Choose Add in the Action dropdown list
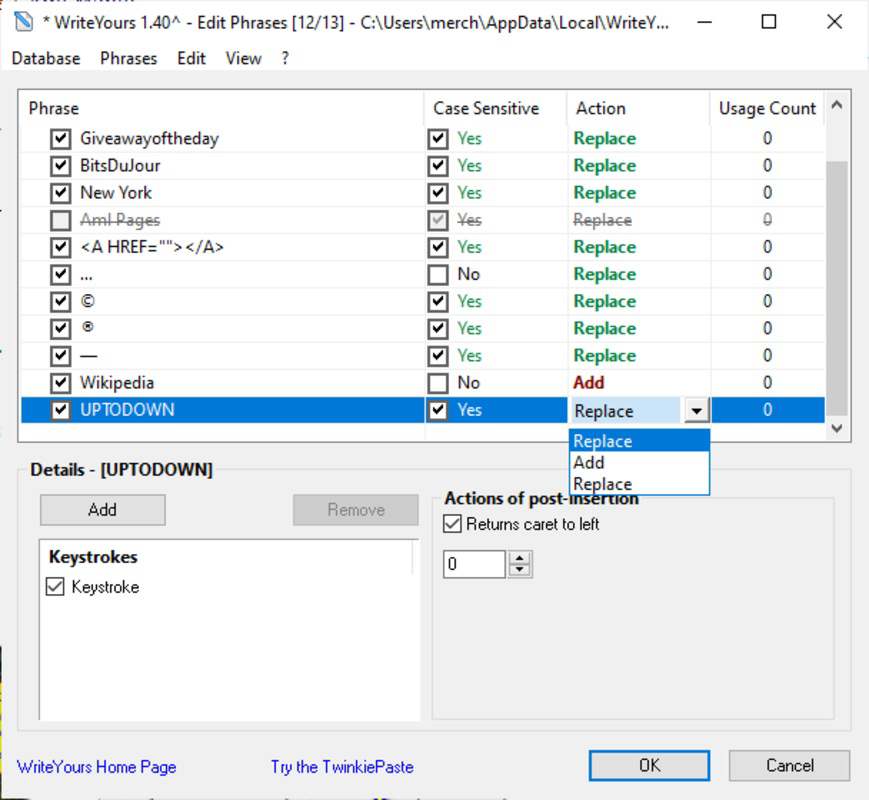This screenshot has height=800, width=869. coord(639,462)
